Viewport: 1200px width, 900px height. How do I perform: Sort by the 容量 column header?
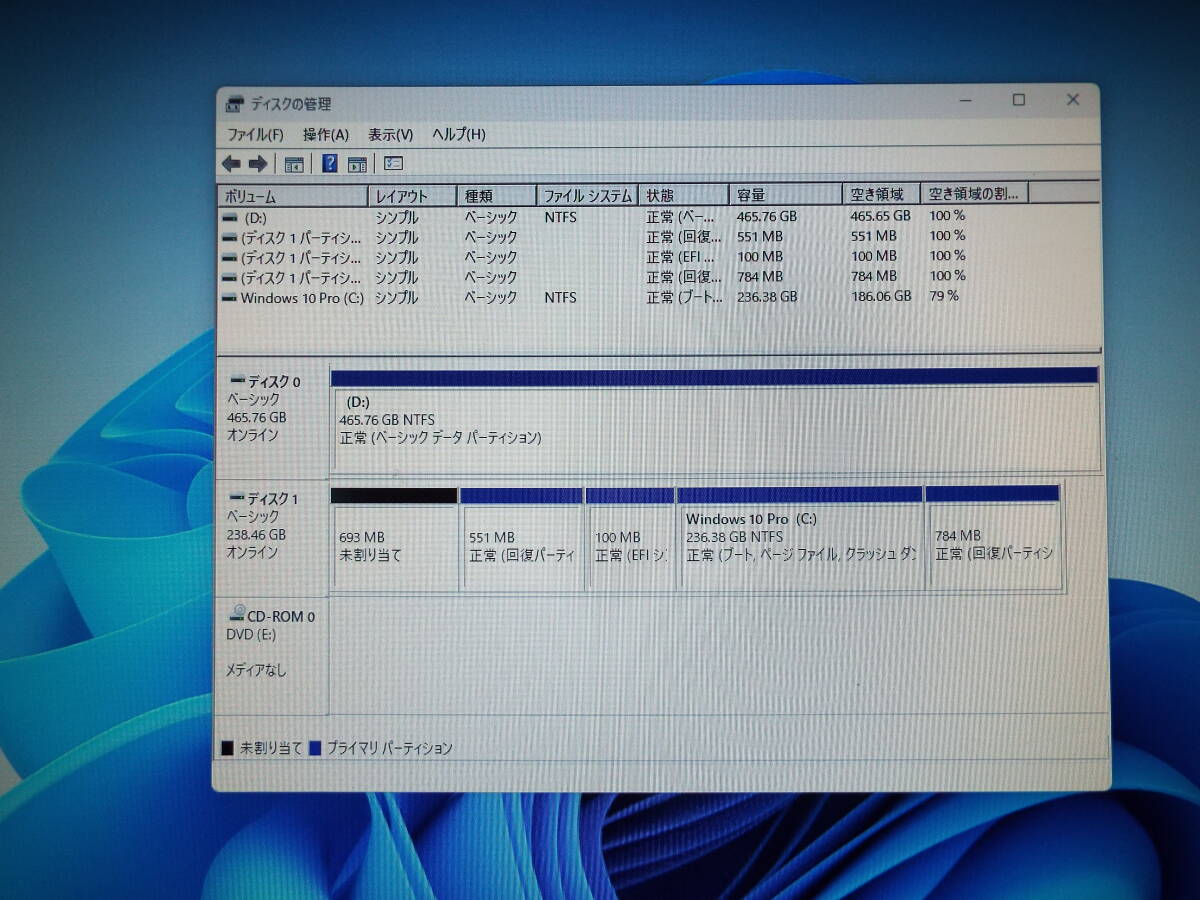click(786, 194)
